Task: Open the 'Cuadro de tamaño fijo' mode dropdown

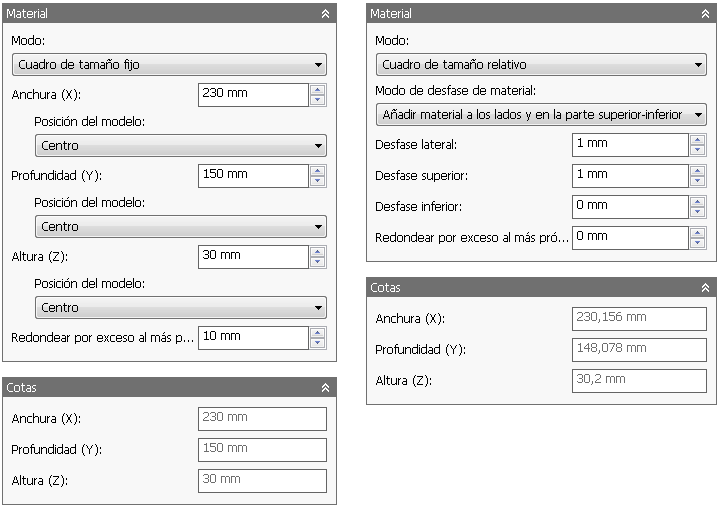Action: tap(168, 65)
